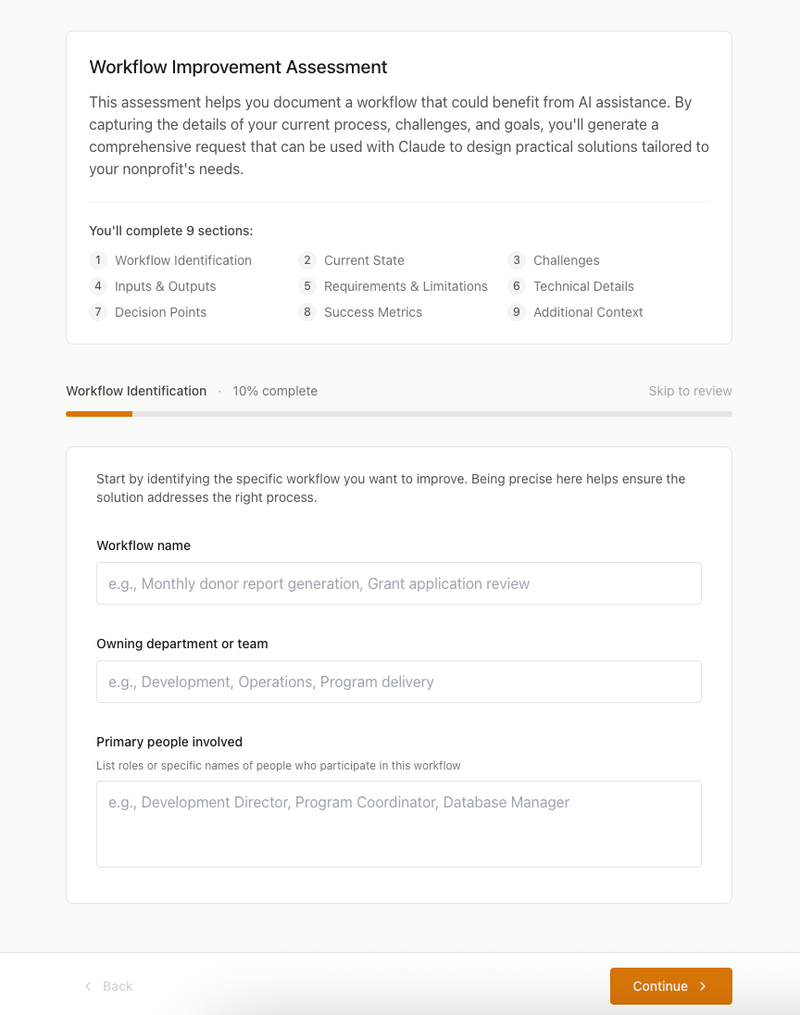Click the Current State section number 2 circle

(307, 260)
